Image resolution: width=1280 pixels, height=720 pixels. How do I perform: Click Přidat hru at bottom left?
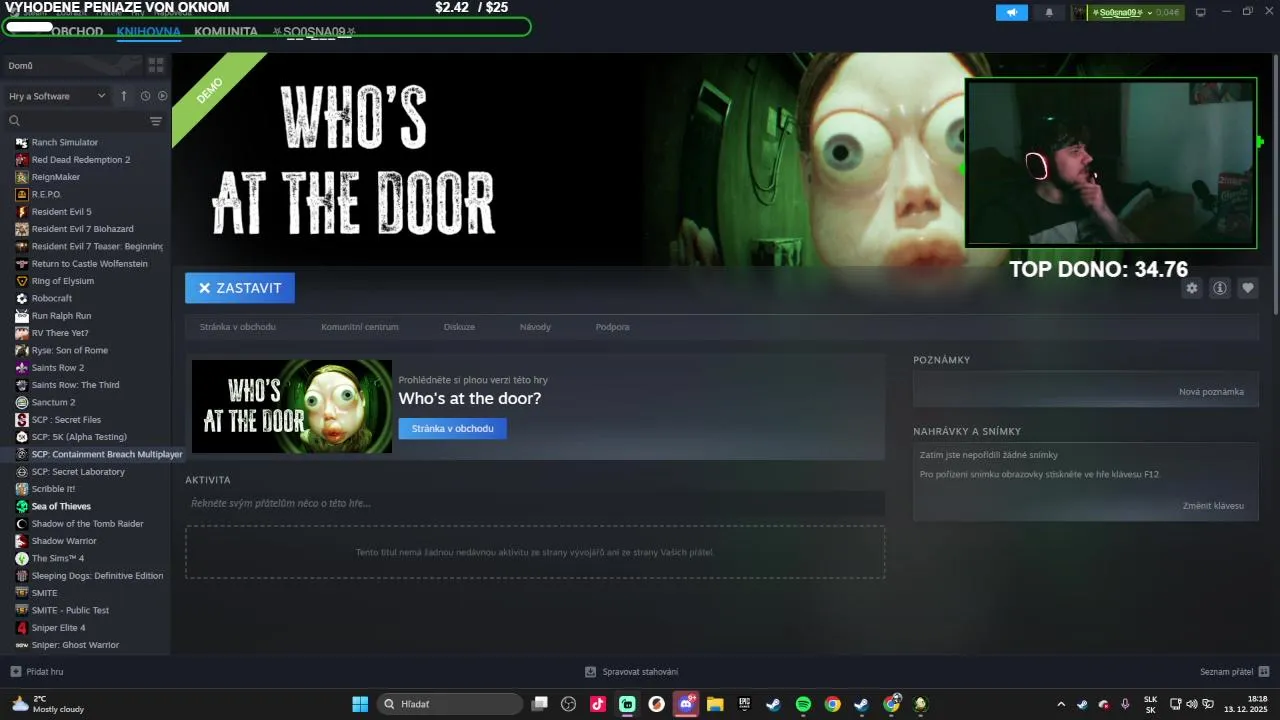pos(37,672)
